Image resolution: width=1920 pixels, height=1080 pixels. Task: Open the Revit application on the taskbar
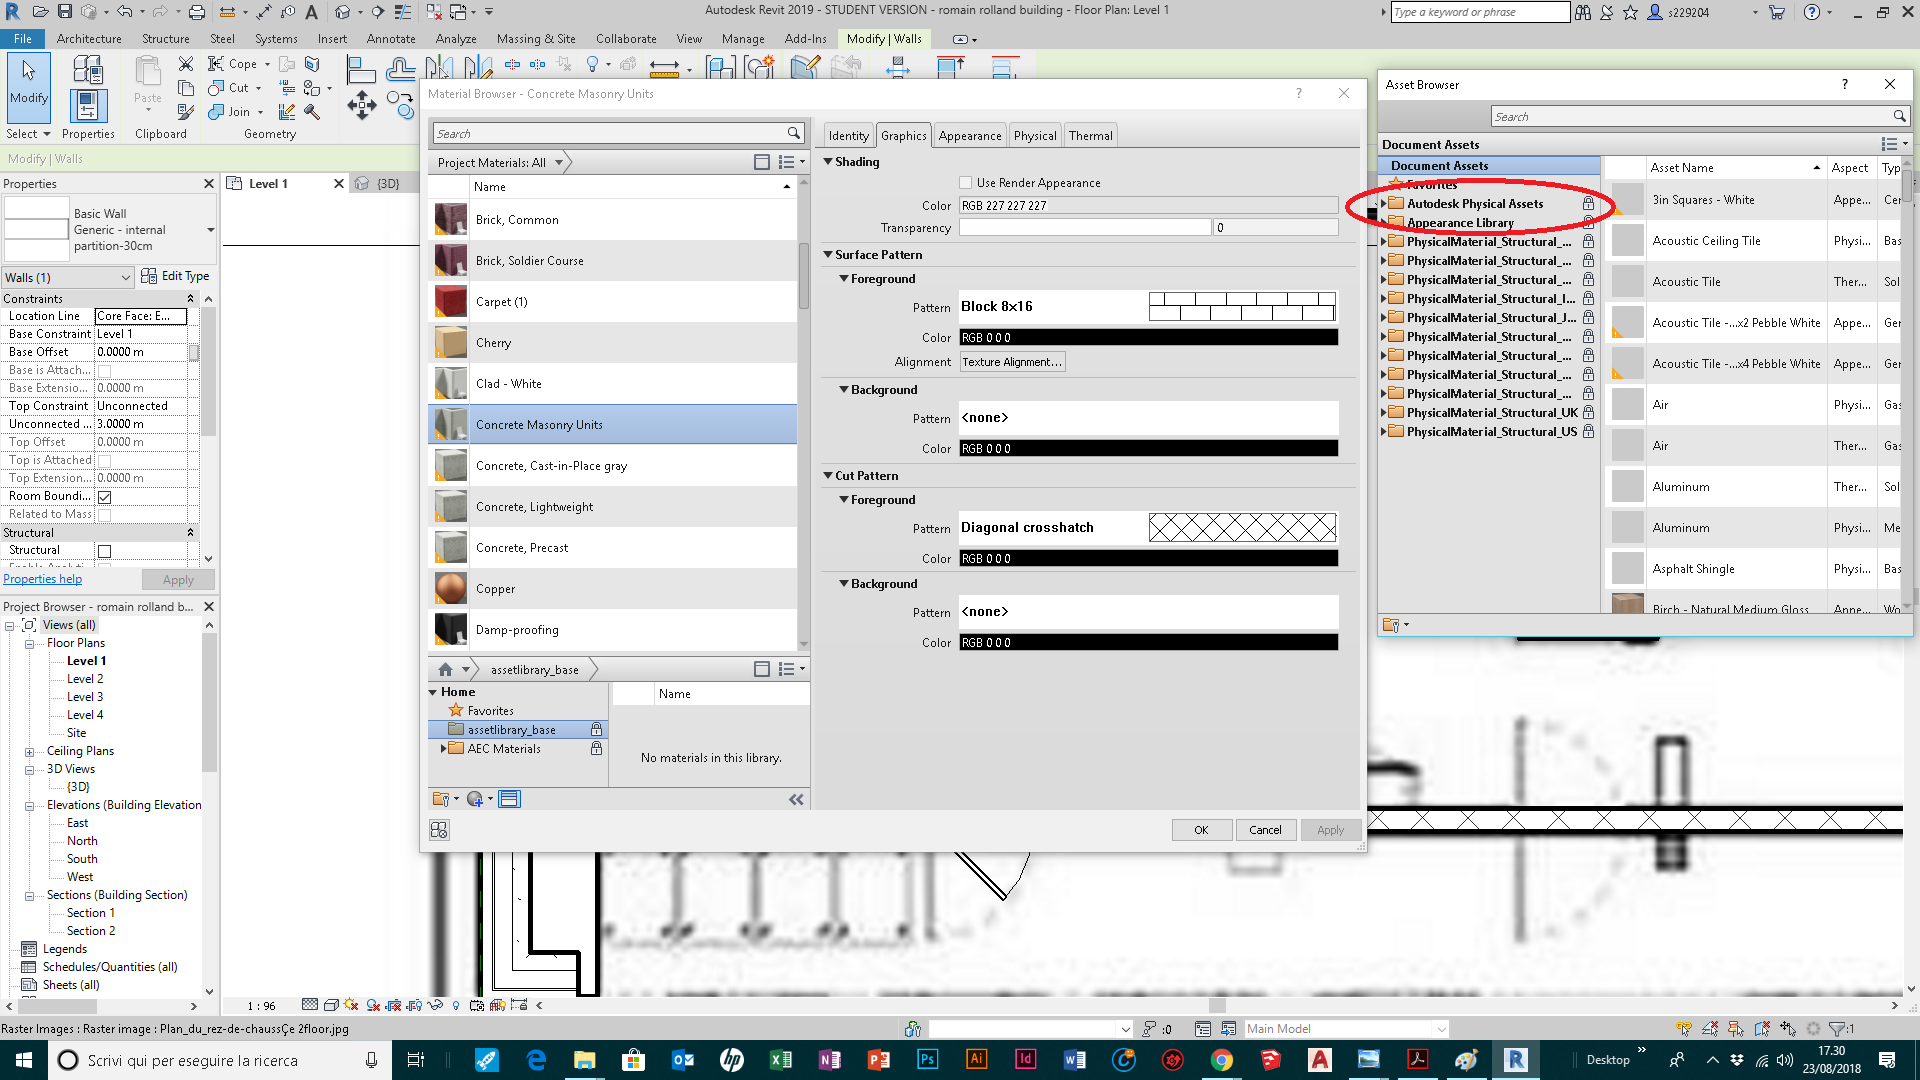pyautogui.click(x=1516, y=1060)
